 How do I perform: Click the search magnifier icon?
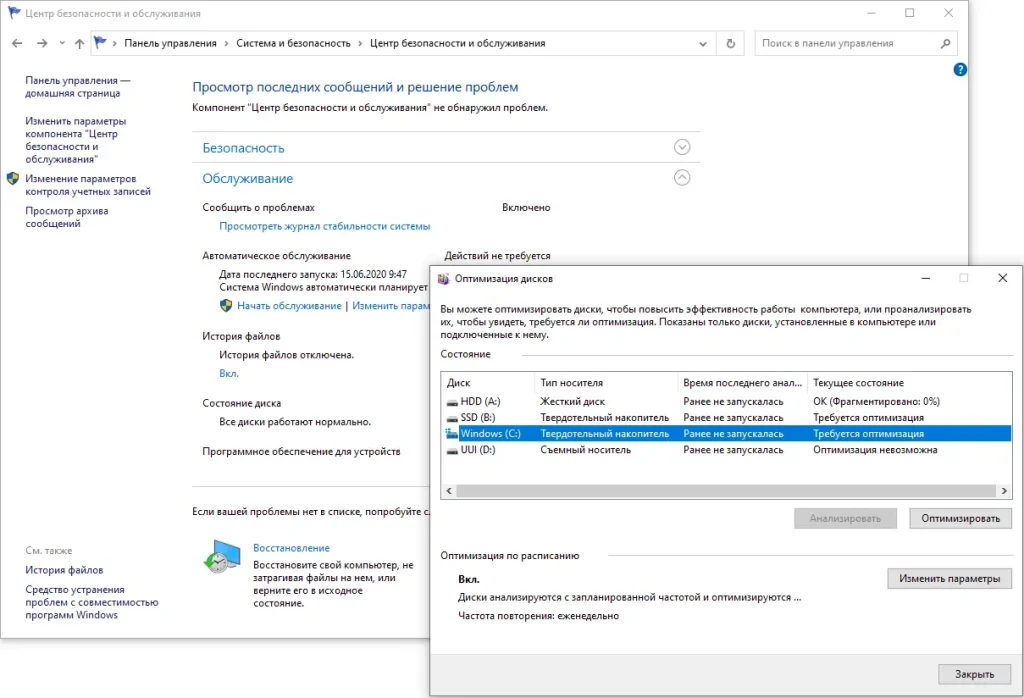coord(945,44)
